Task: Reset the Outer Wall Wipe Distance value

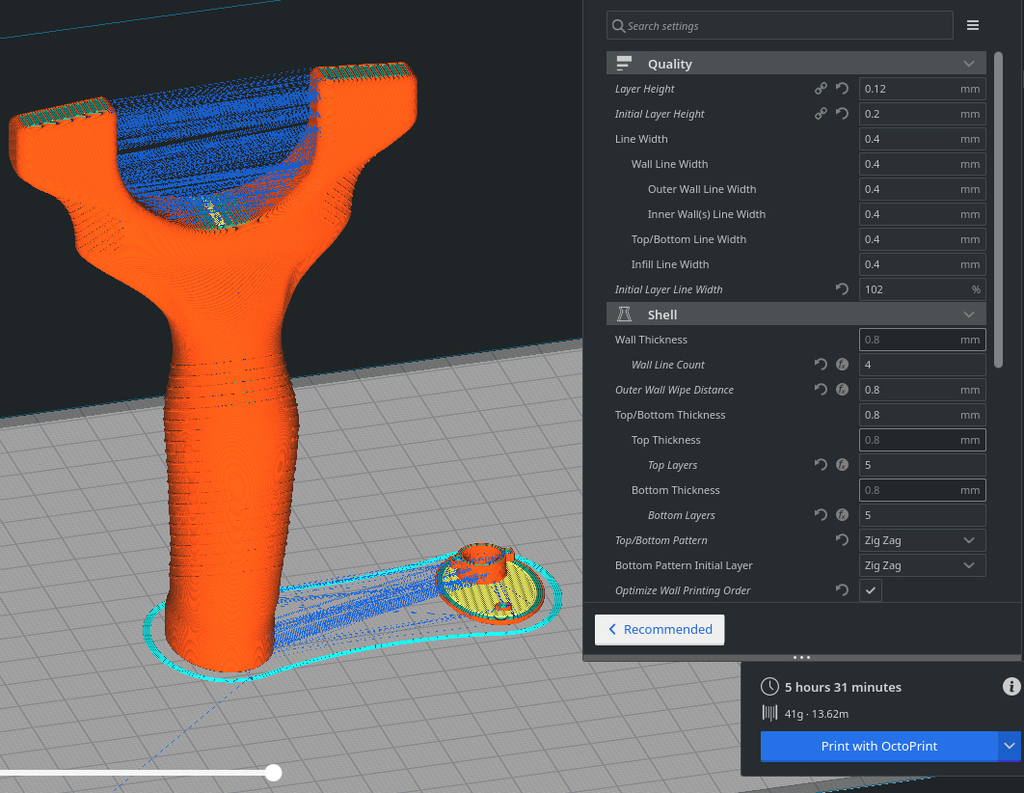Action: tap(821, 390)
